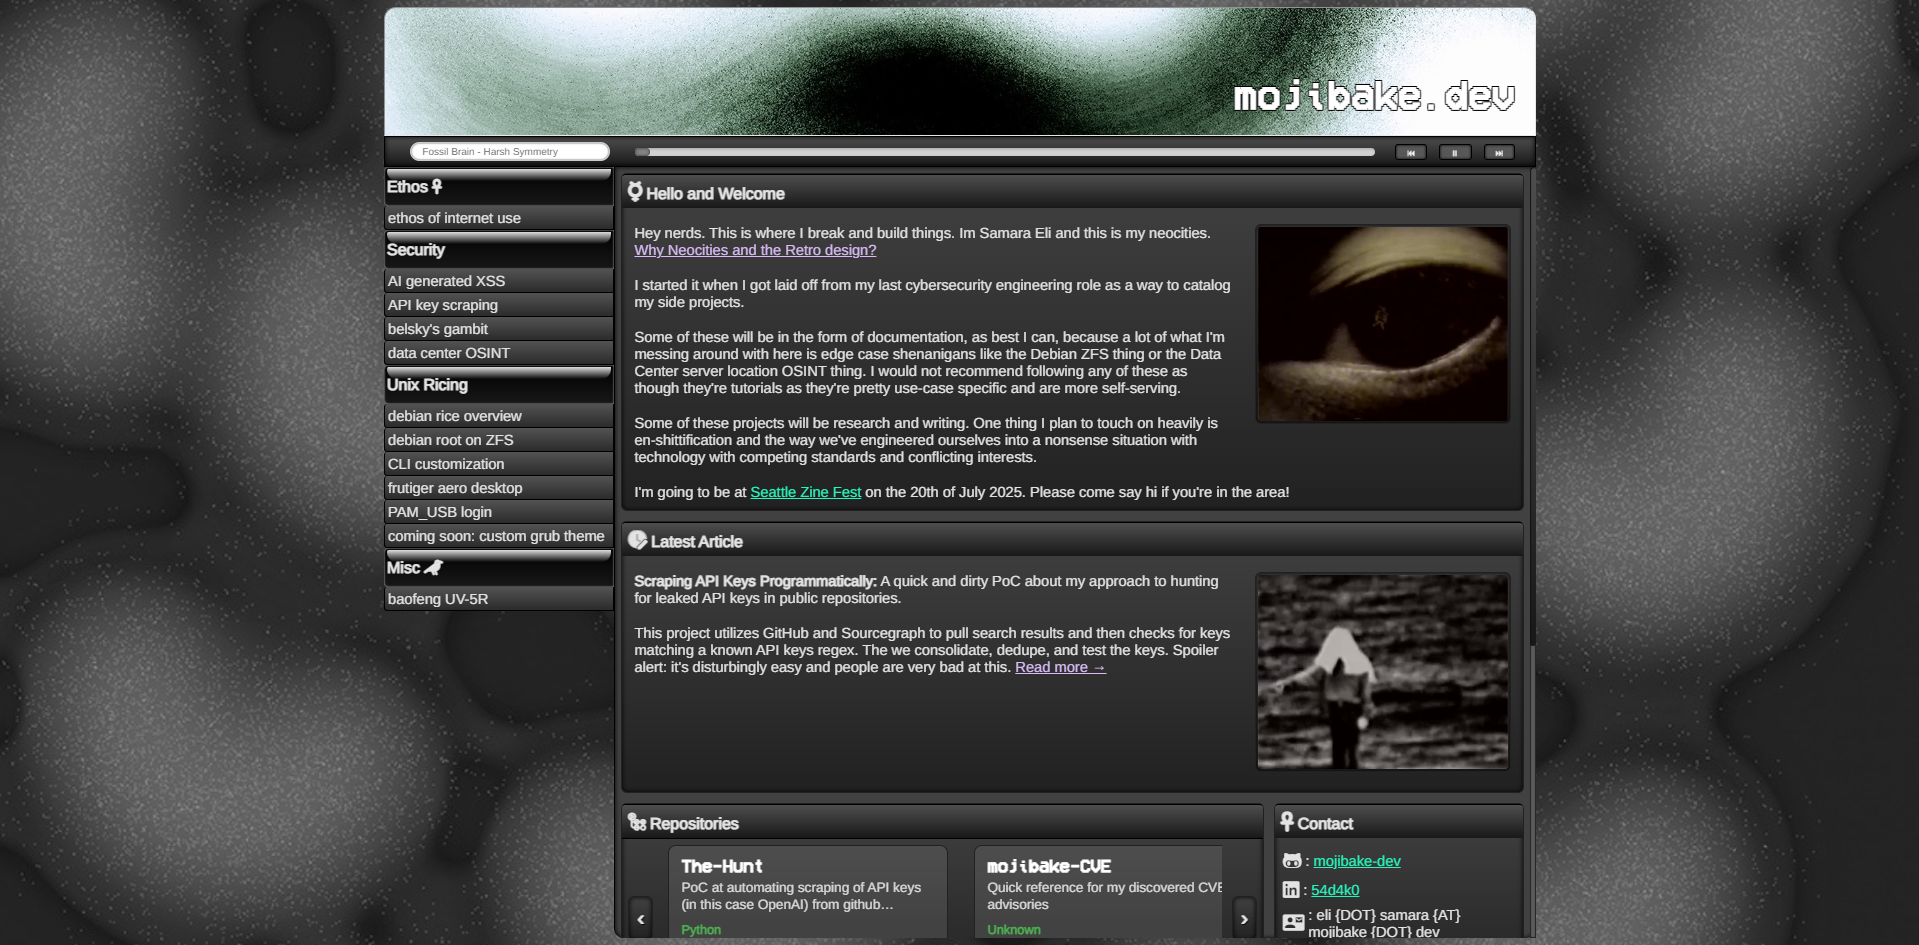Viewport: 1919px width, 945px height.
Task: Click the GitHub cat icon in Contact
Action: [1292, 861]
